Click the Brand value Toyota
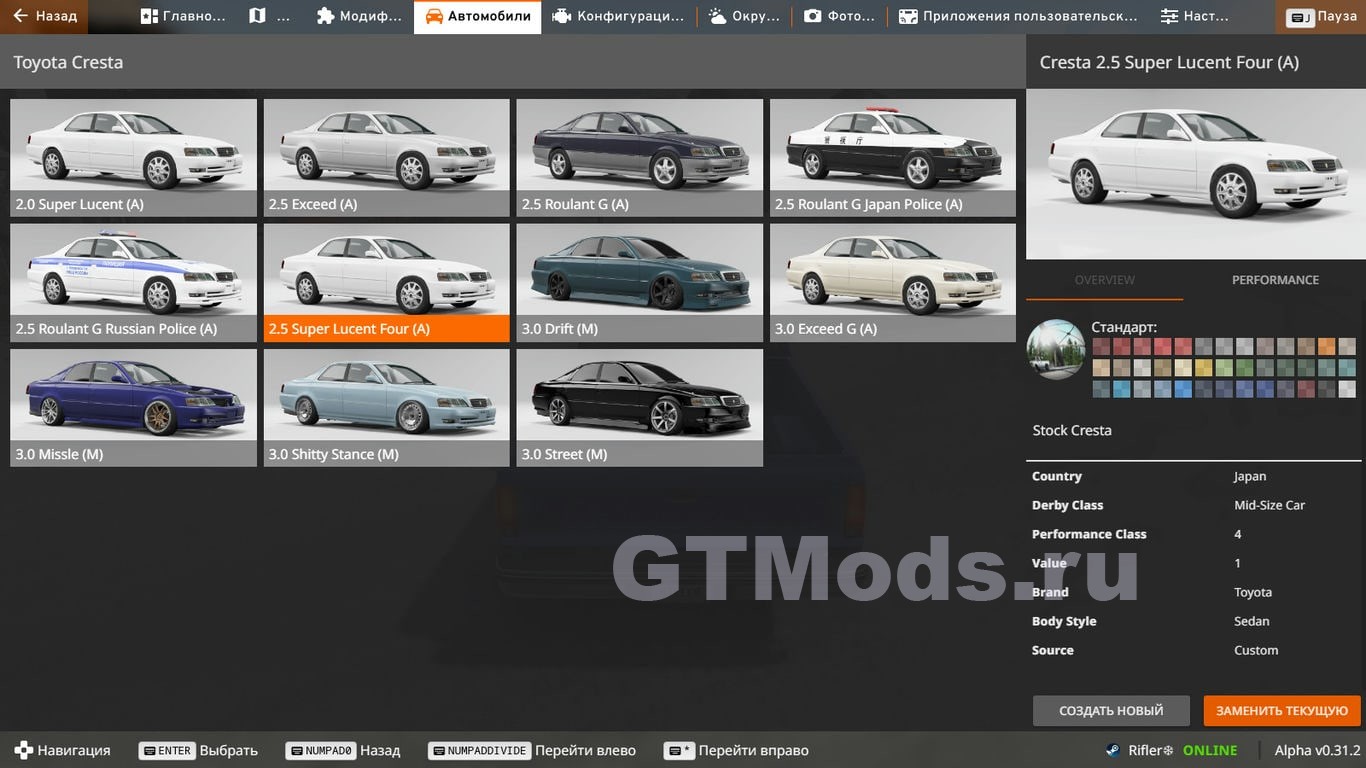This screenshot has height=768, width=1366. point(1253,592)
